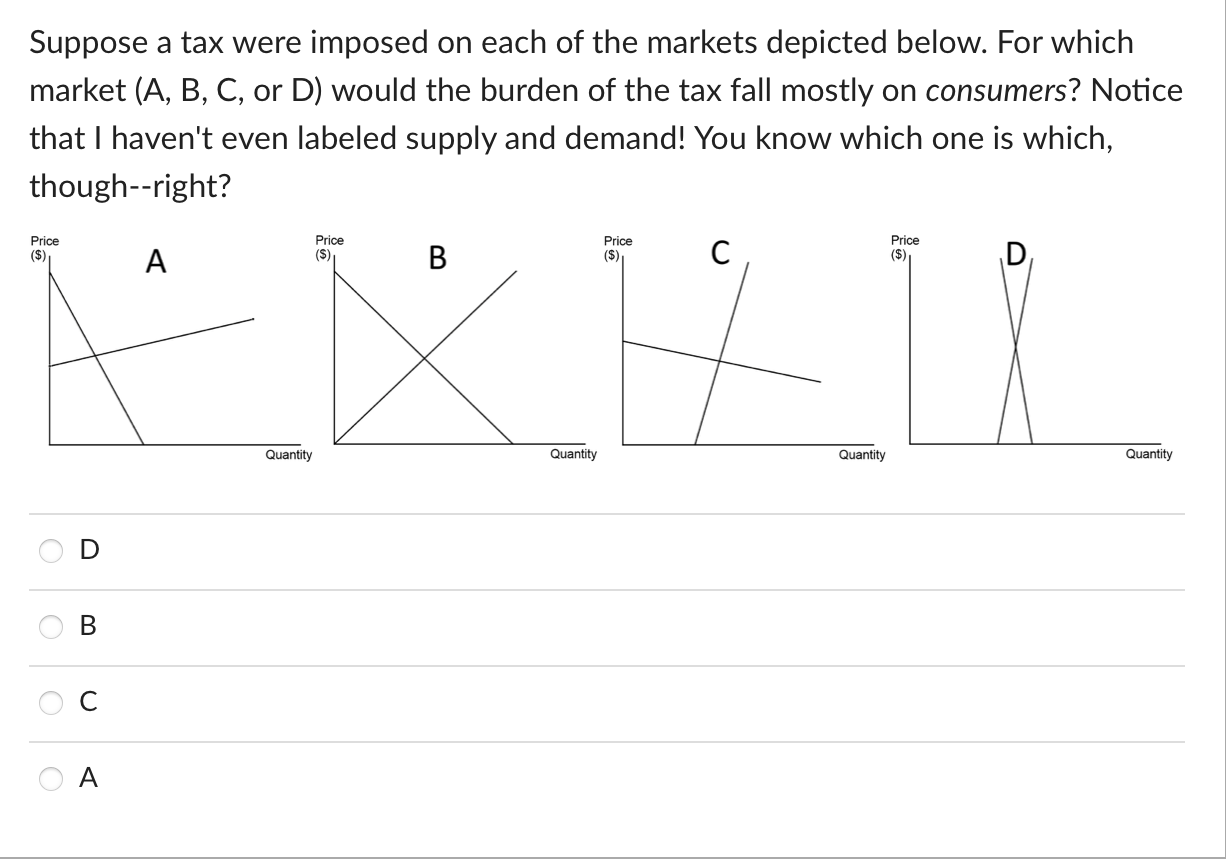Click the Price ($) label on graph C
This screenshot has height=860, width=1226.
[x=616, y=248]
